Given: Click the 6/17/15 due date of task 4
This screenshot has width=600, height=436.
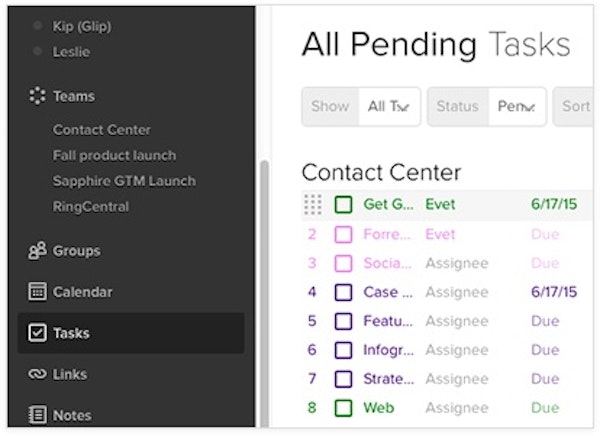Looking at the screenshot, I should point(553,293).
